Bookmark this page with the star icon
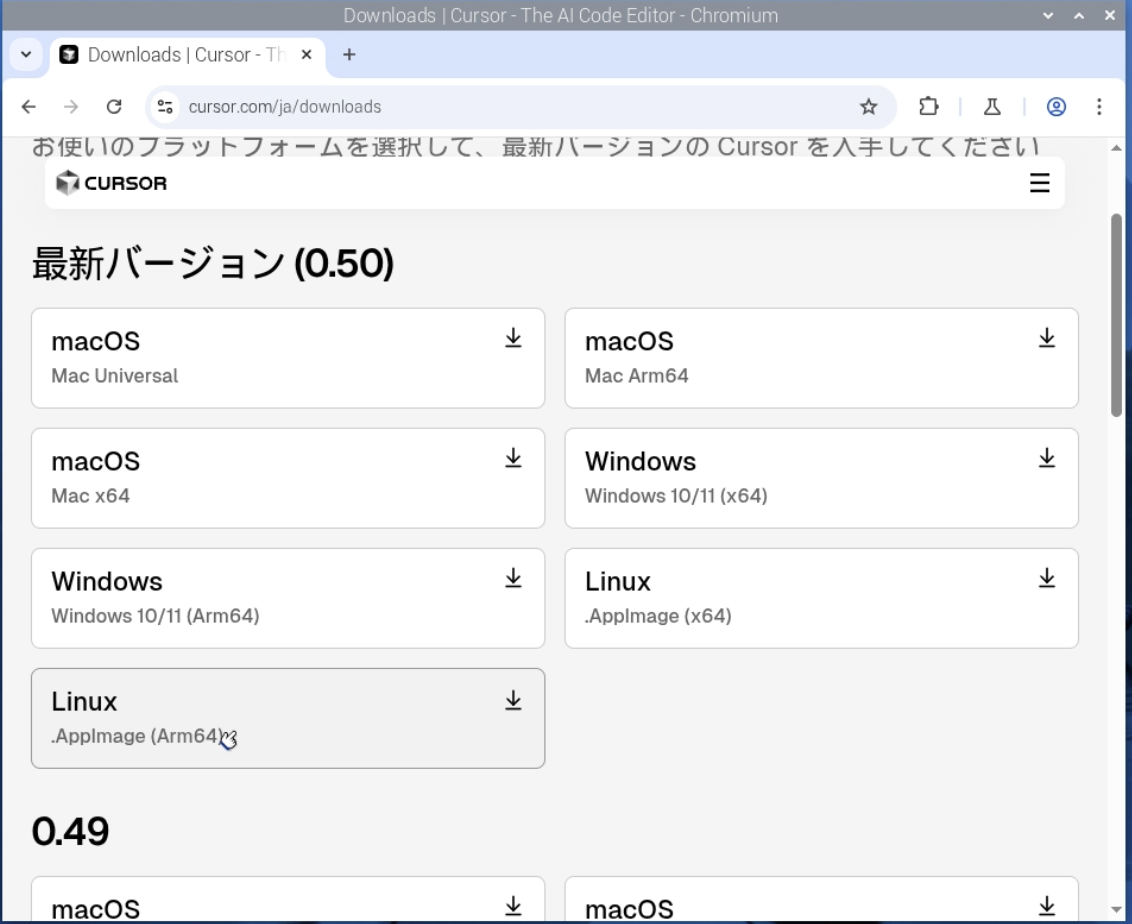Viewport: 1132px width, 924px height. tap(868, 107)
